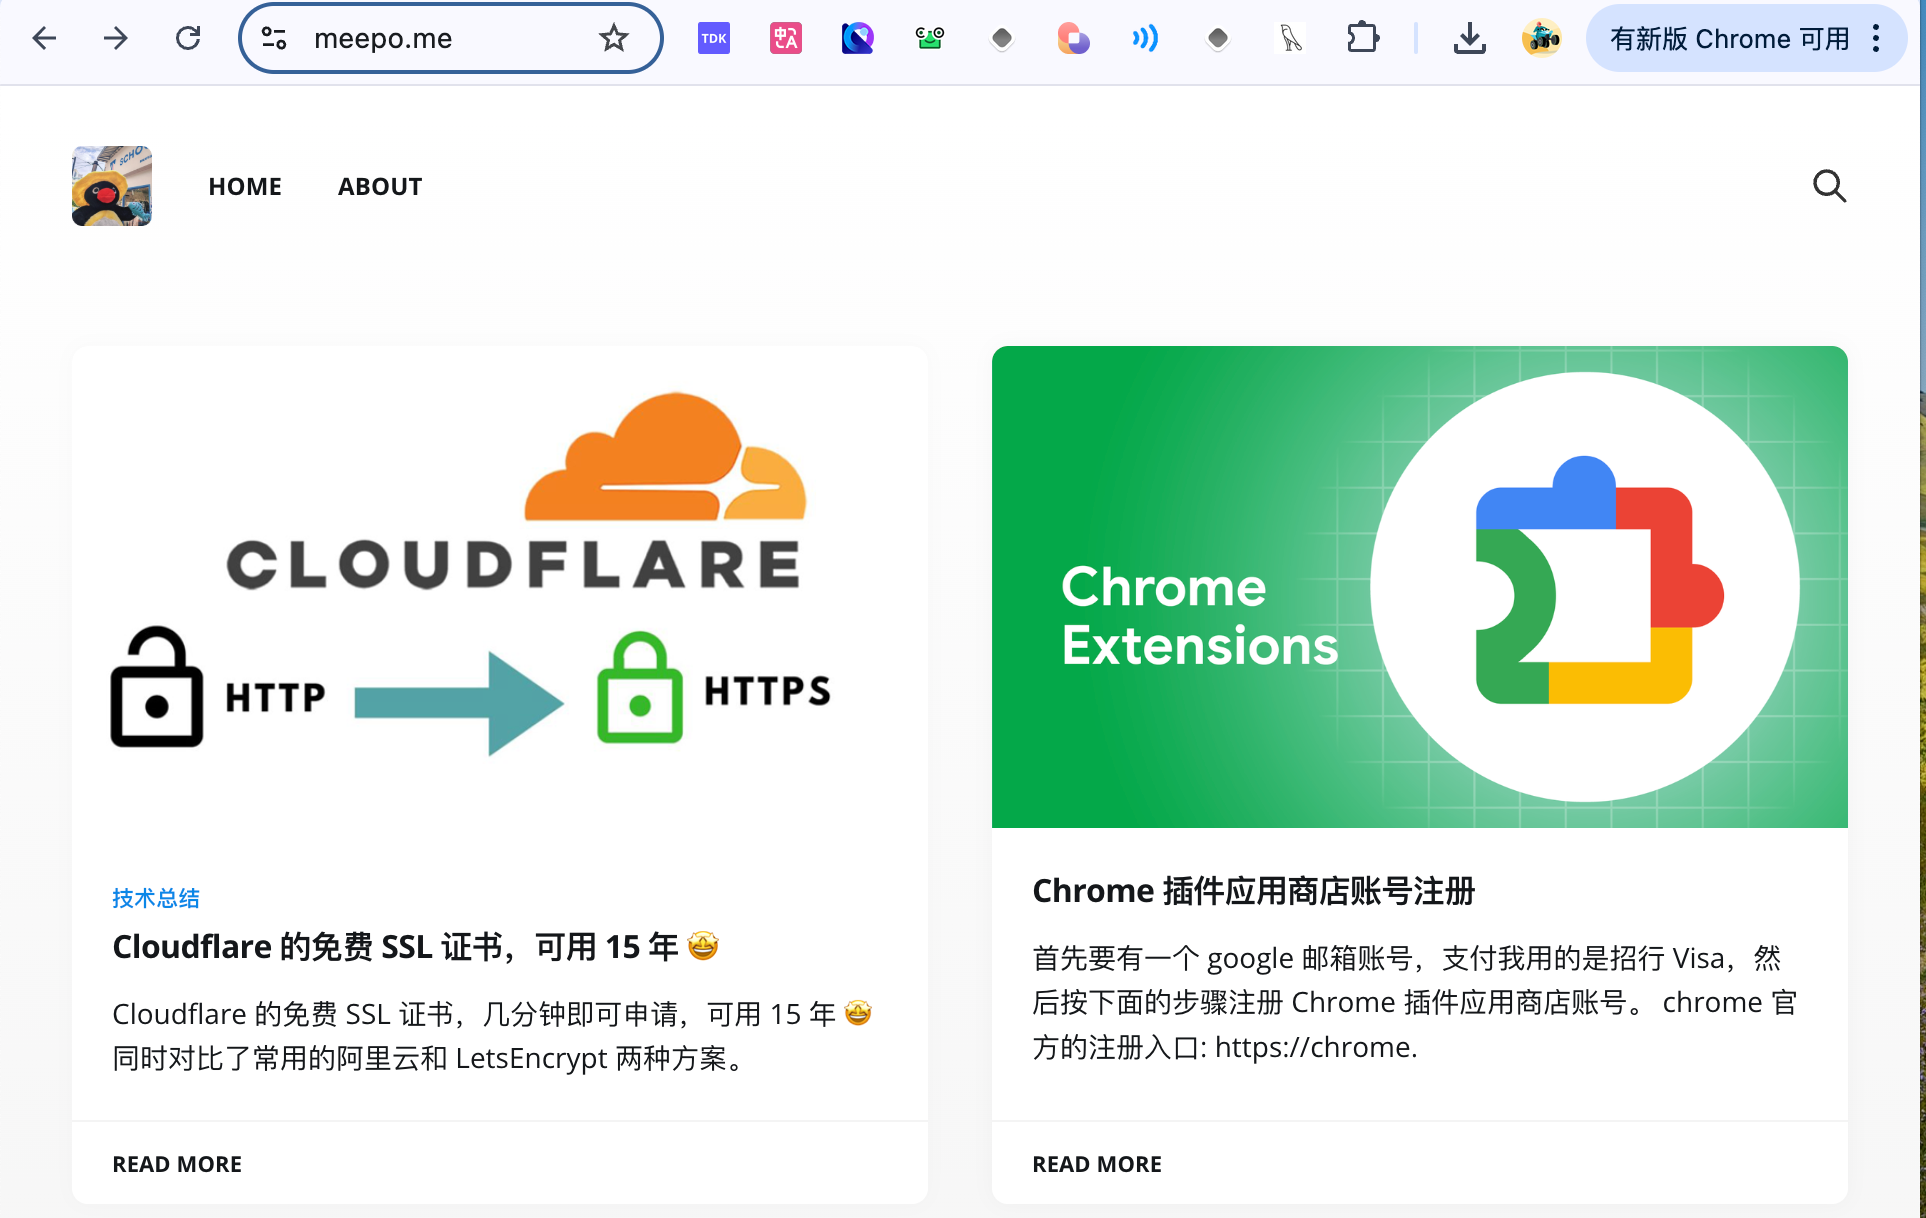1926x1218 pixels.
Task: Go to the HOME menu
Action: click(x=245, y=187)
